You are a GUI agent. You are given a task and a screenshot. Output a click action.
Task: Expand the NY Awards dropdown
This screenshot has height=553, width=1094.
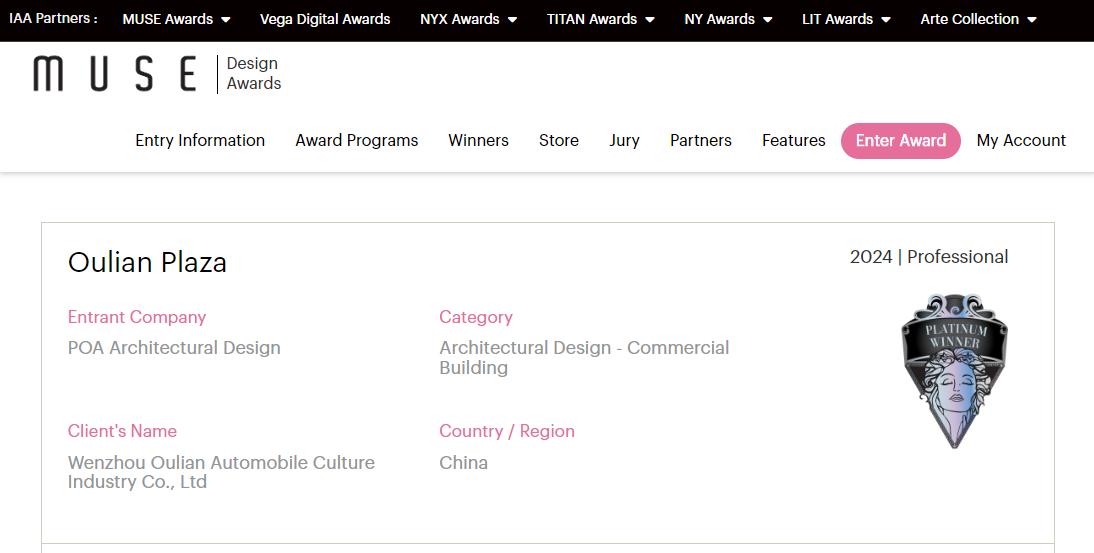(x=728, y=20)
